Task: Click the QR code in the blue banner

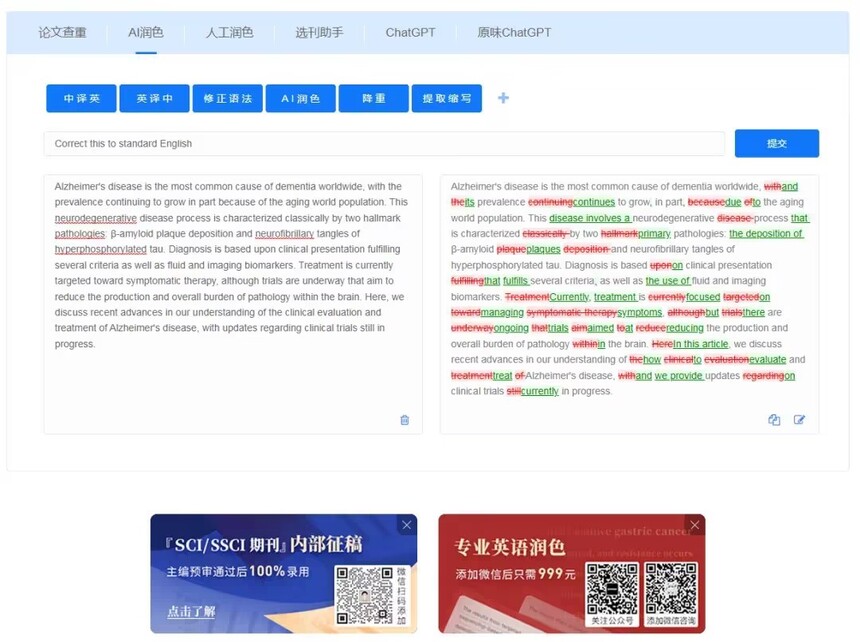Action: (x=365, y=595)
